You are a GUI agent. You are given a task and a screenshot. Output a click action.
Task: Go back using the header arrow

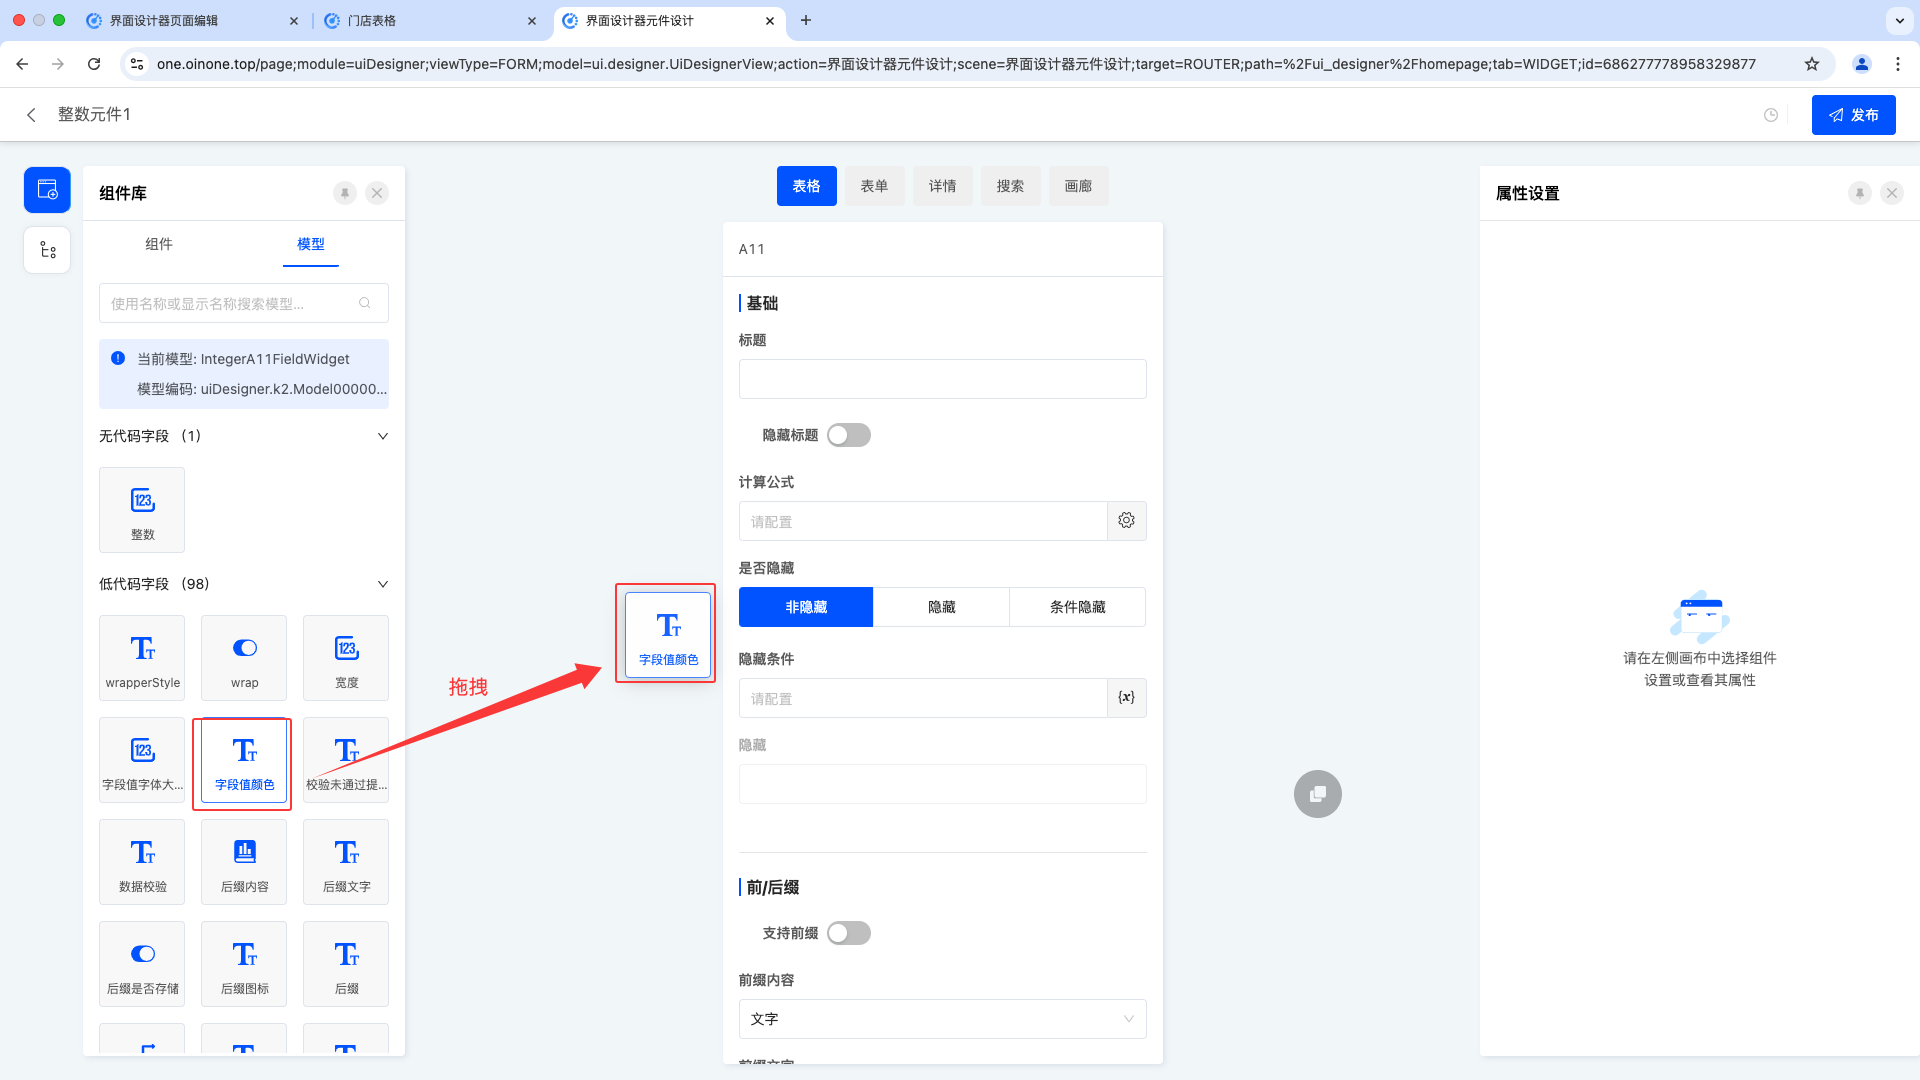tap(31, 115)
